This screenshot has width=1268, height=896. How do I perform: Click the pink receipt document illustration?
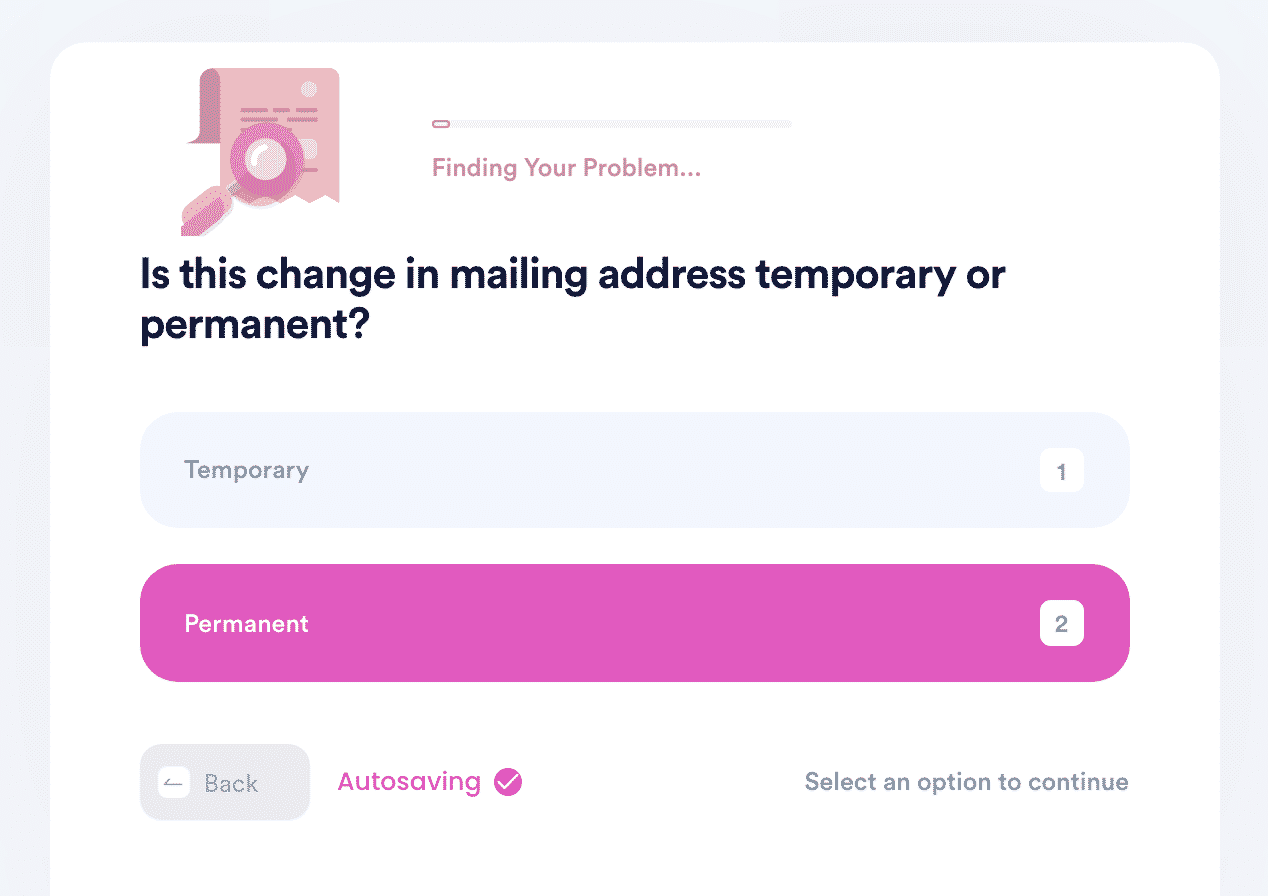pos(268,137)
